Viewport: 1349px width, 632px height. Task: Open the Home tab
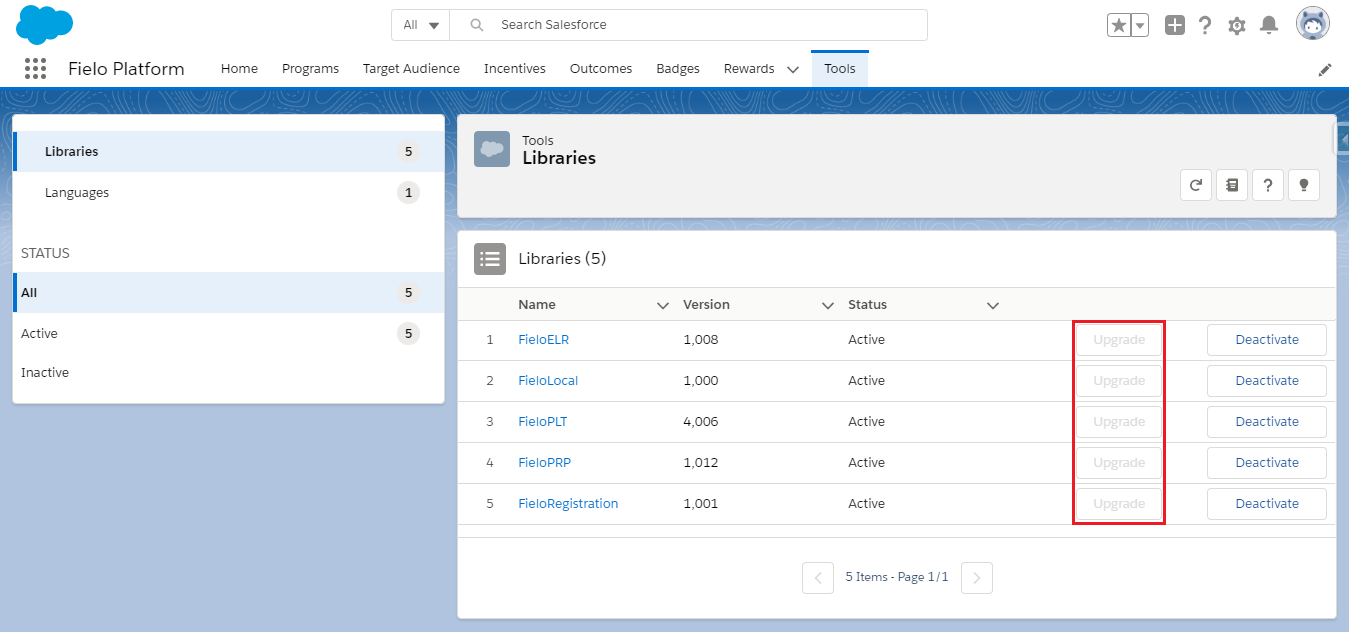pos(239,69)
